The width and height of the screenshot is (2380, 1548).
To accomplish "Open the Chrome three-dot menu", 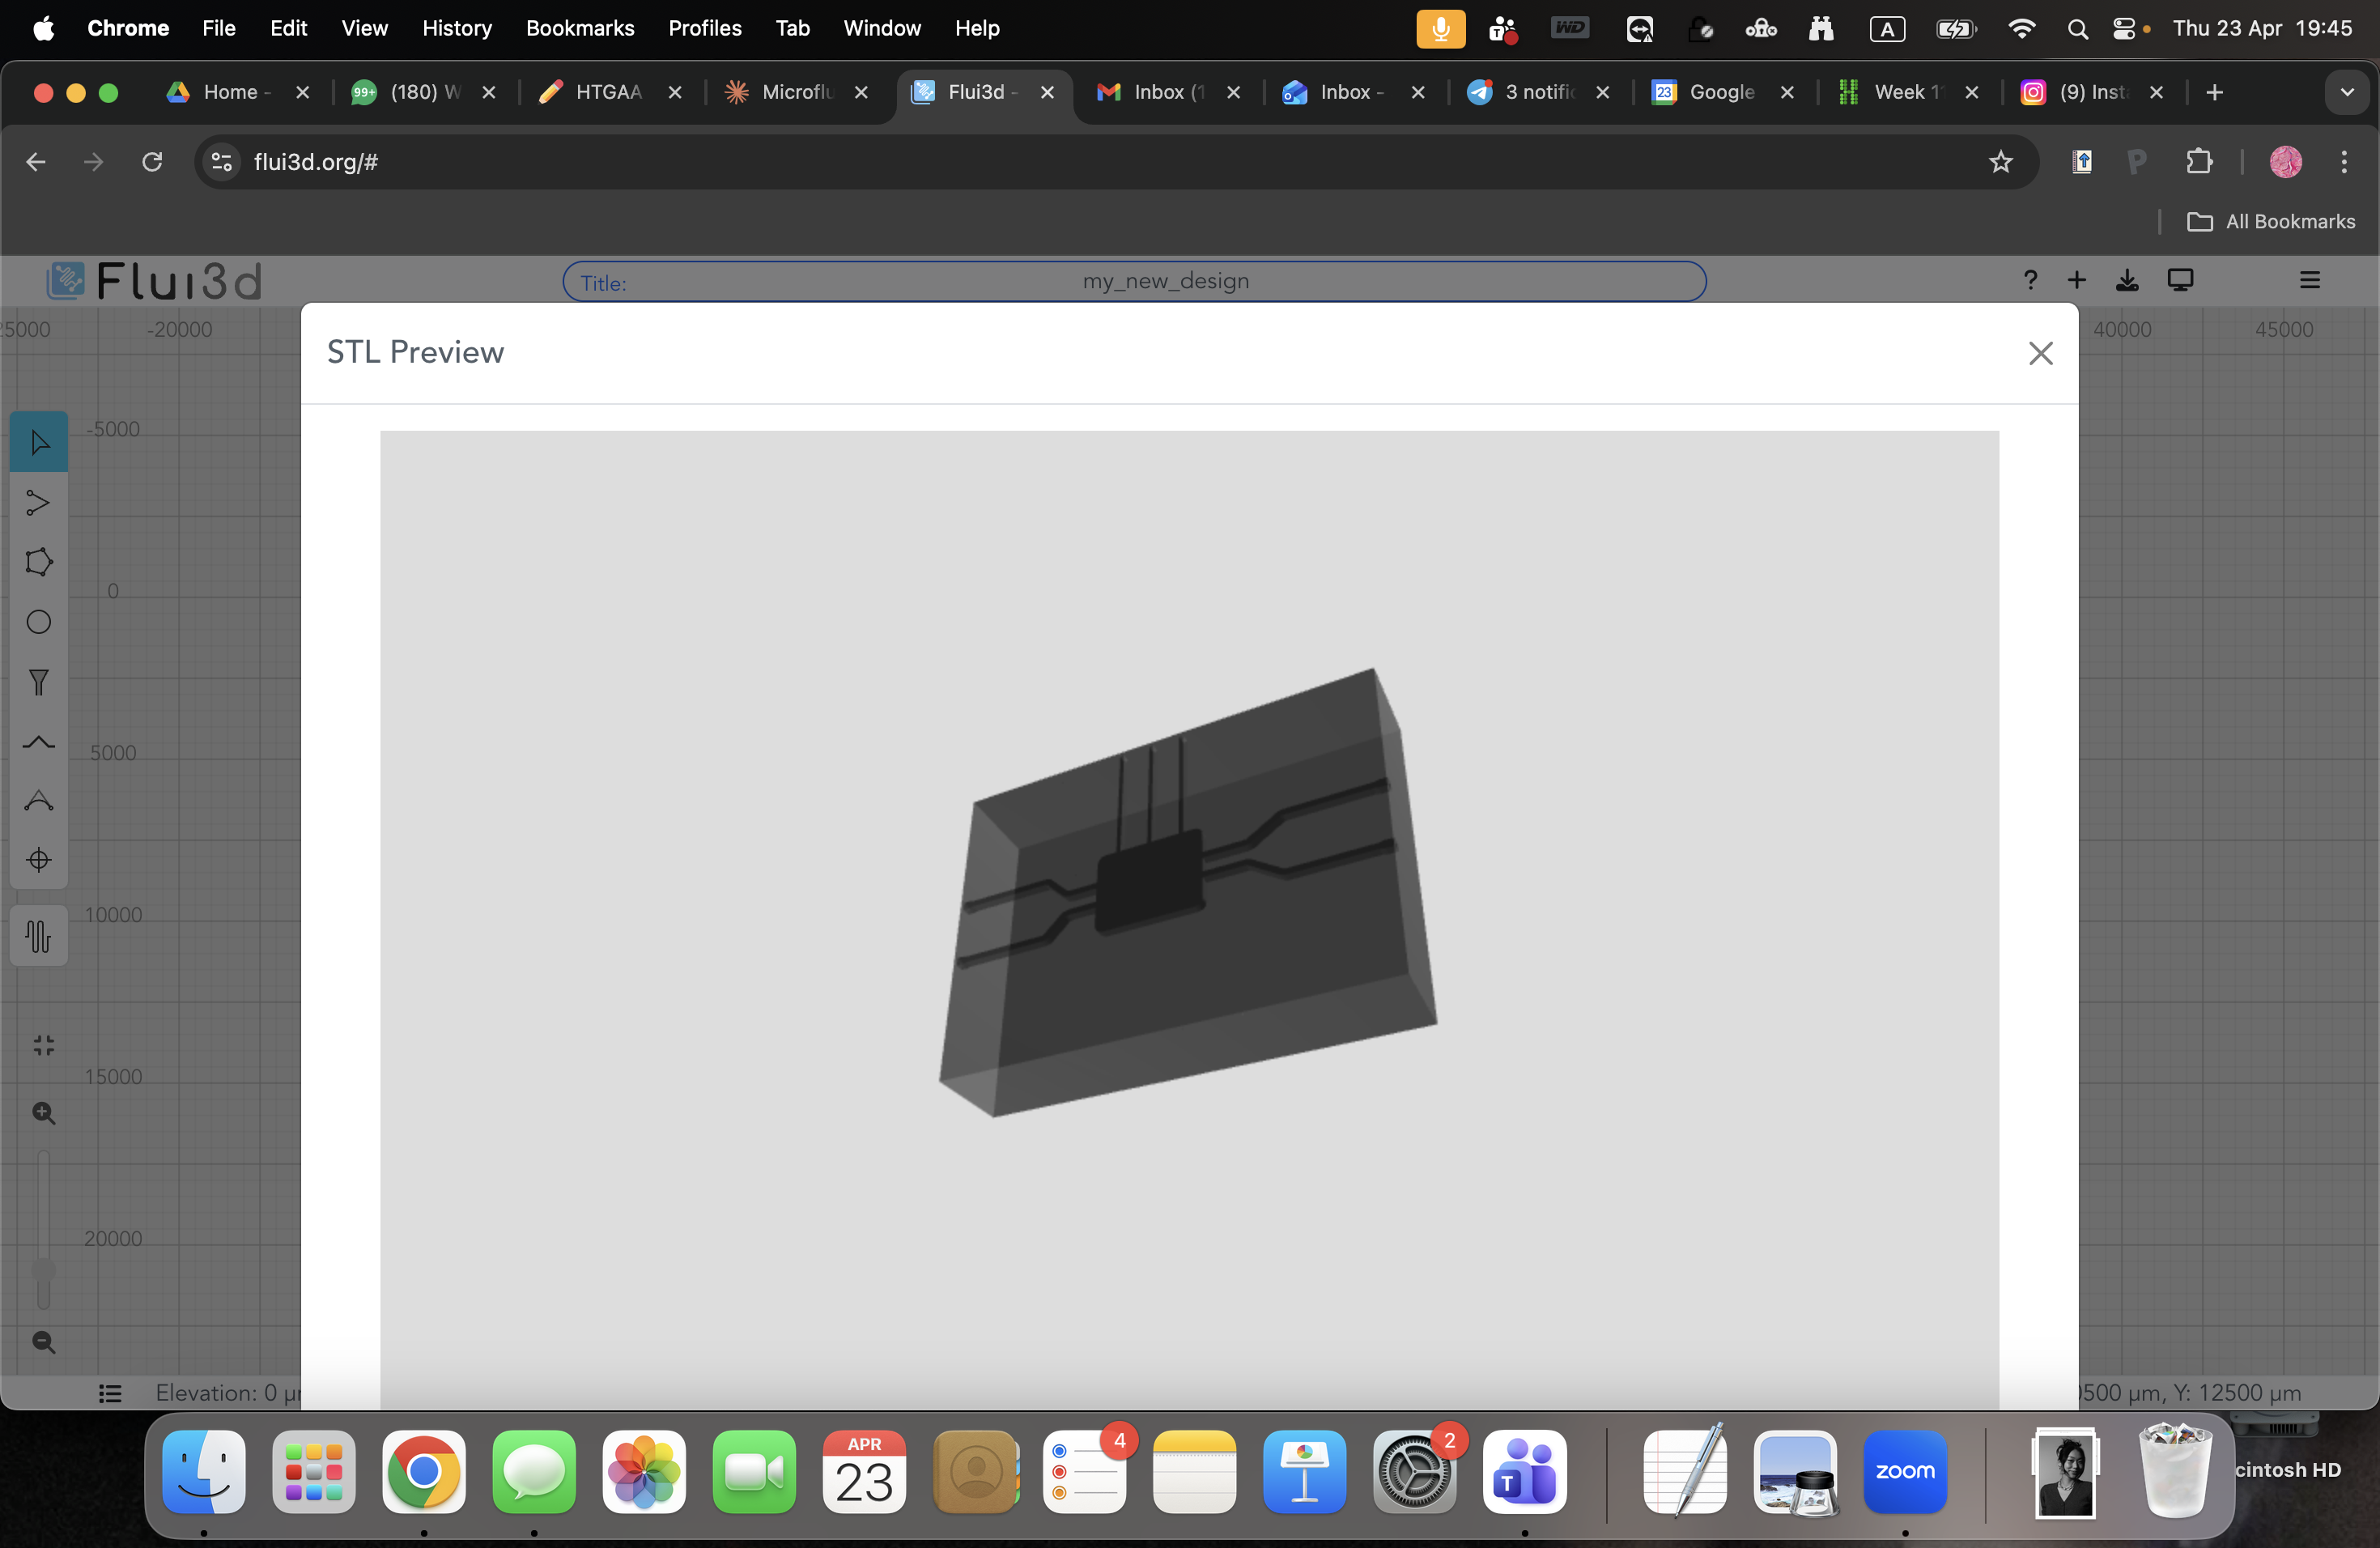I will coord(2344,162).
